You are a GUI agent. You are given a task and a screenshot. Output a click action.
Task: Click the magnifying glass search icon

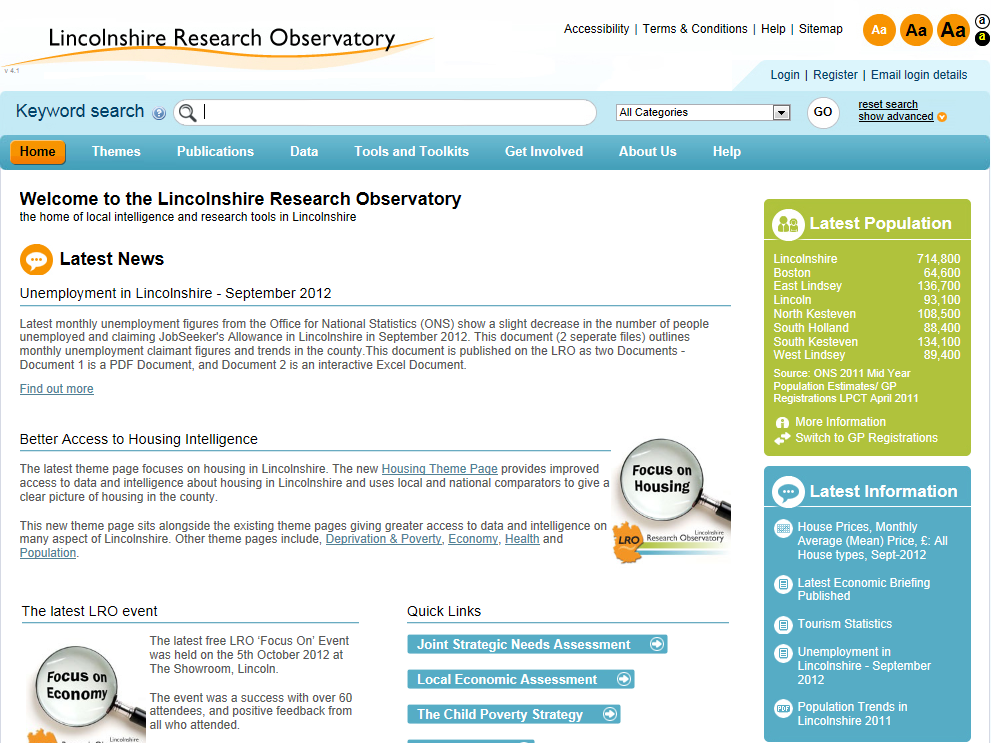point(187,113)
